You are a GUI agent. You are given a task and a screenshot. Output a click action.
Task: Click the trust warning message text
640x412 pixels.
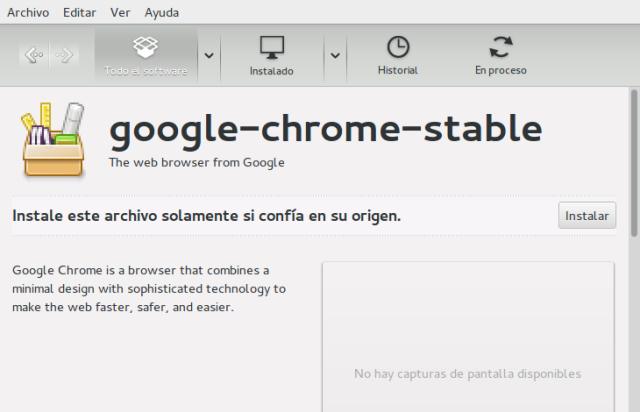[206, 215]
